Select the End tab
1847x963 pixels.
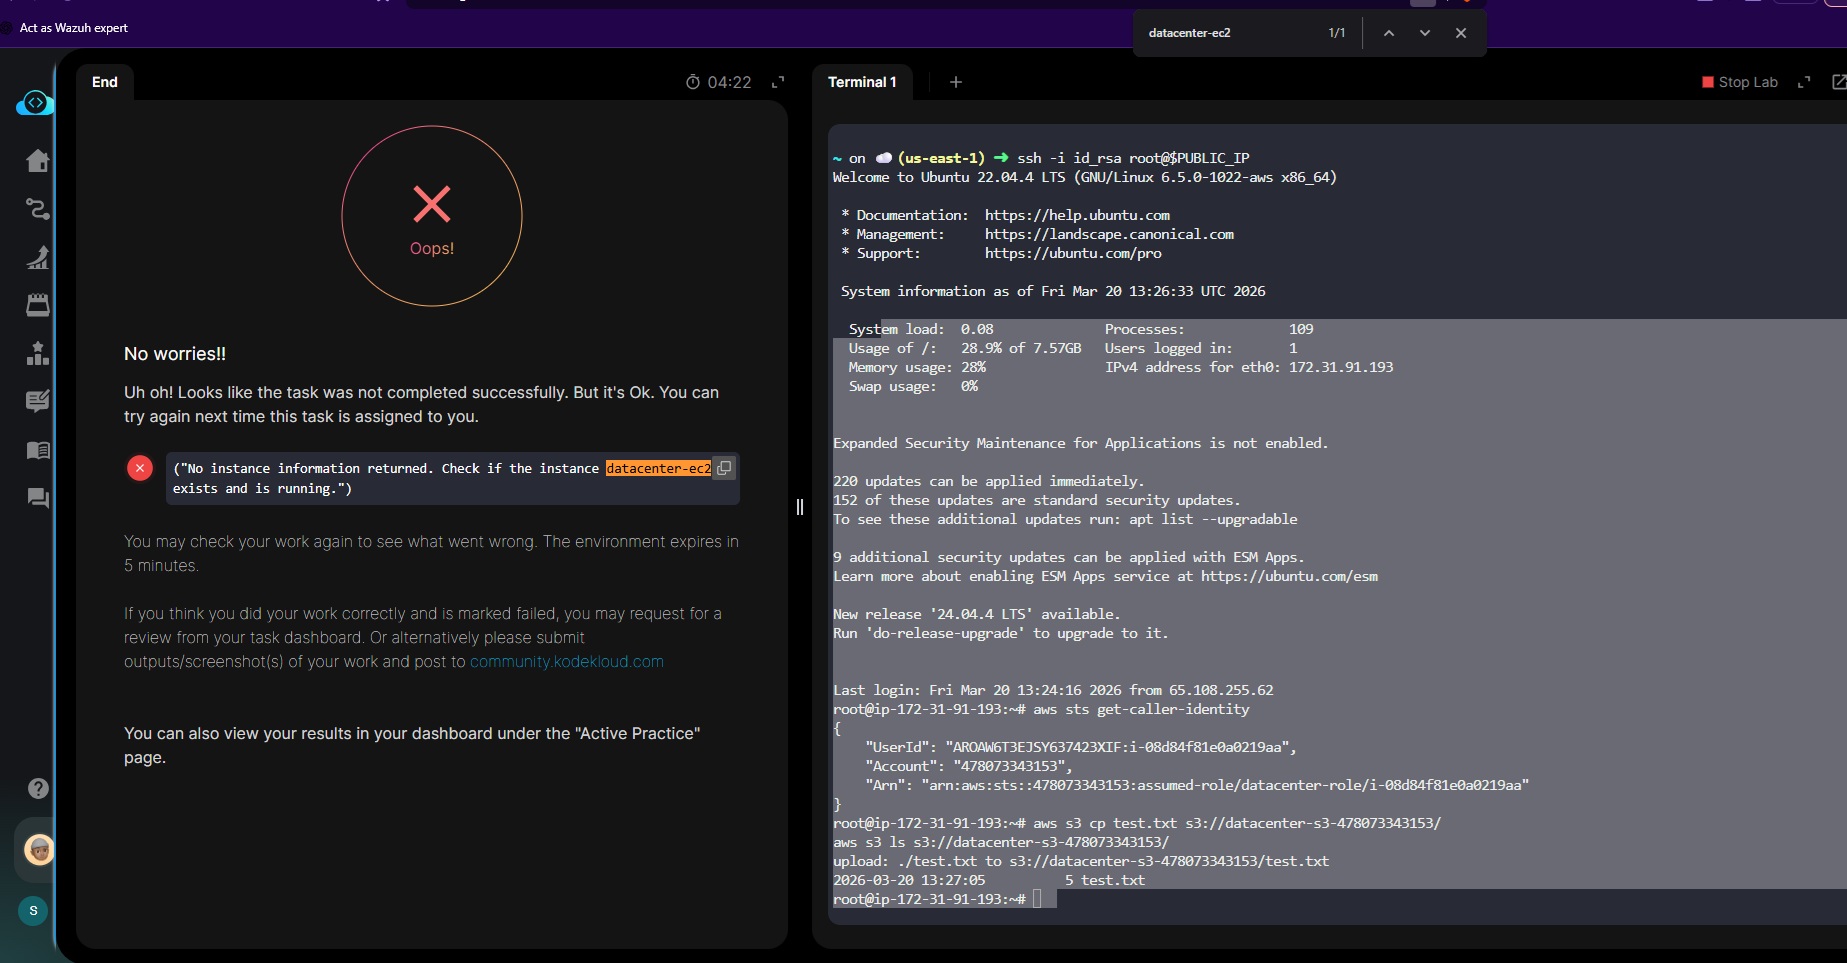[105, 82]
